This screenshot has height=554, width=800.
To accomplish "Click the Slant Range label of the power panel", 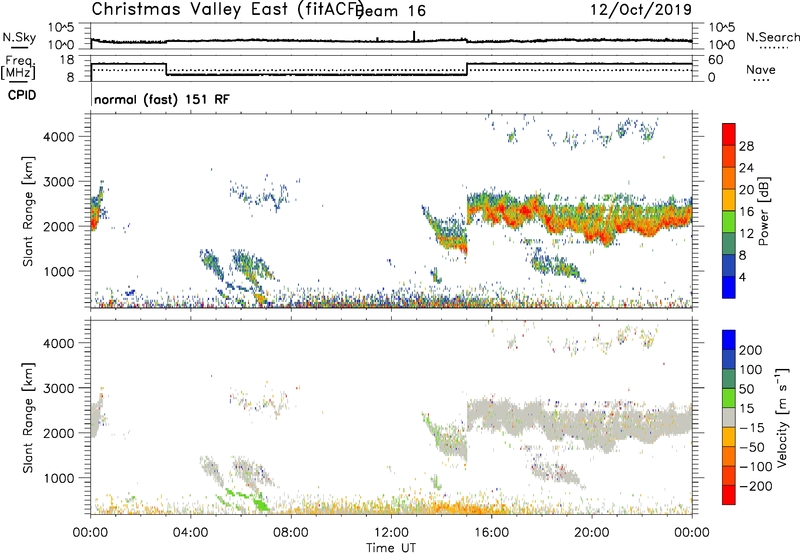I will (28, 211).
